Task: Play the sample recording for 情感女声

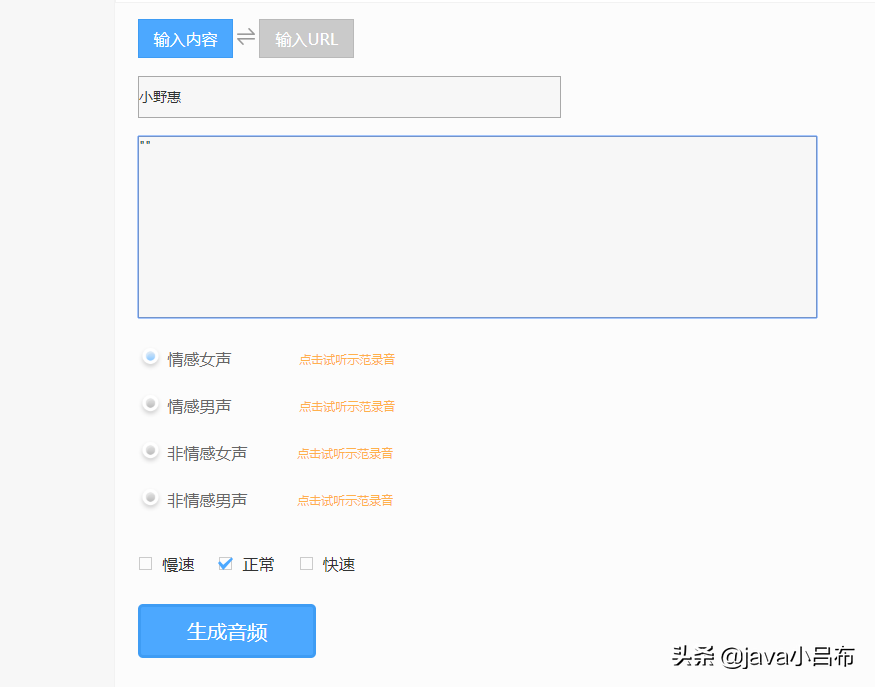Action: 347,360
